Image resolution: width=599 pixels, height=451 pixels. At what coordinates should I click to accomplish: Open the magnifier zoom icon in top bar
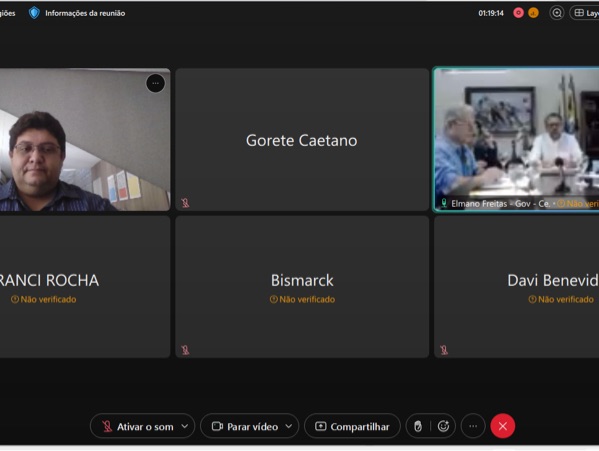coord(557,13)
